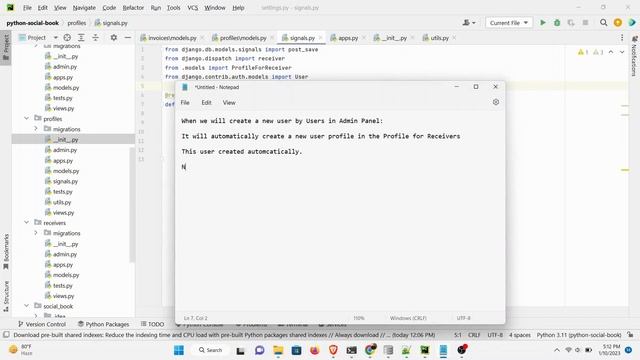Open Project view mode dropdown arrow
Screen dimensions: 640x360
click(56, 38)
